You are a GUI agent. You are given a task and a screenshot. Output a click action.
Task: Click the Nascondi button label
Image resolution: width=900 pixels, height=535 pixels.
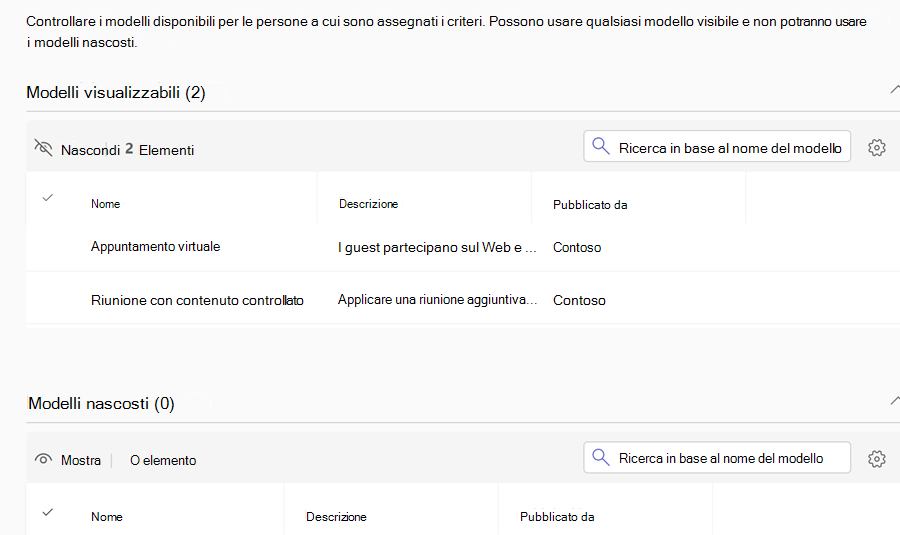pyautogui.click(x=91, y=150)
